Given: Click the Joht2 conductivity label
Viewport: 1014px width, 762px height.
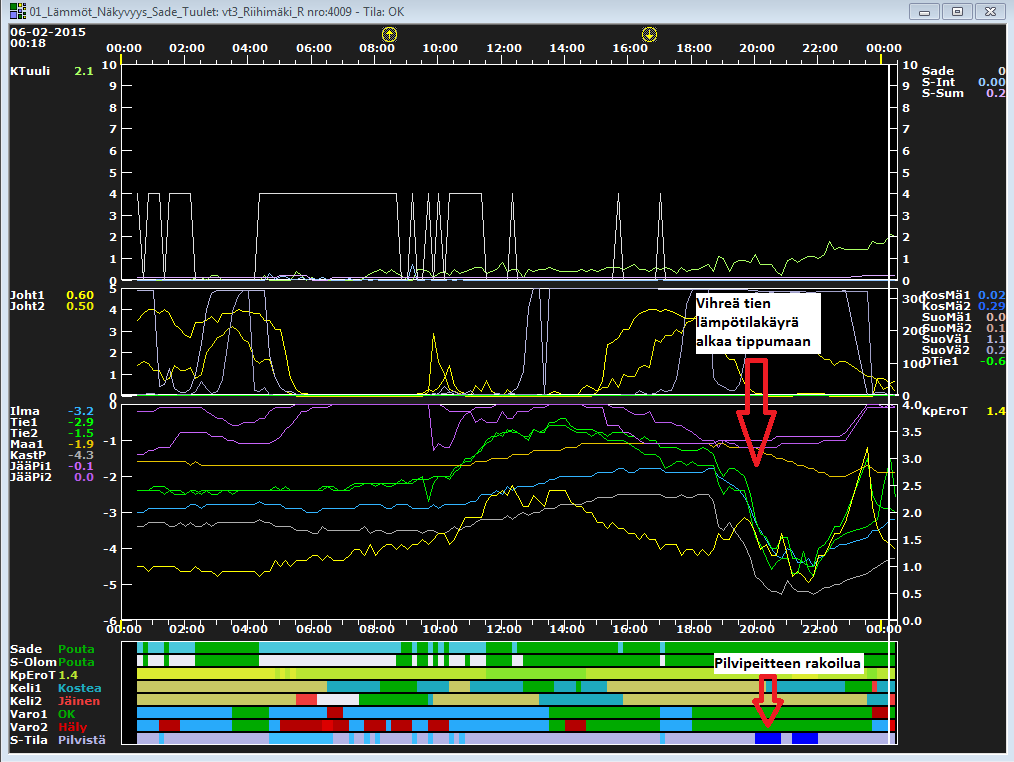Looking at the screenshot, I should (27, 306).
